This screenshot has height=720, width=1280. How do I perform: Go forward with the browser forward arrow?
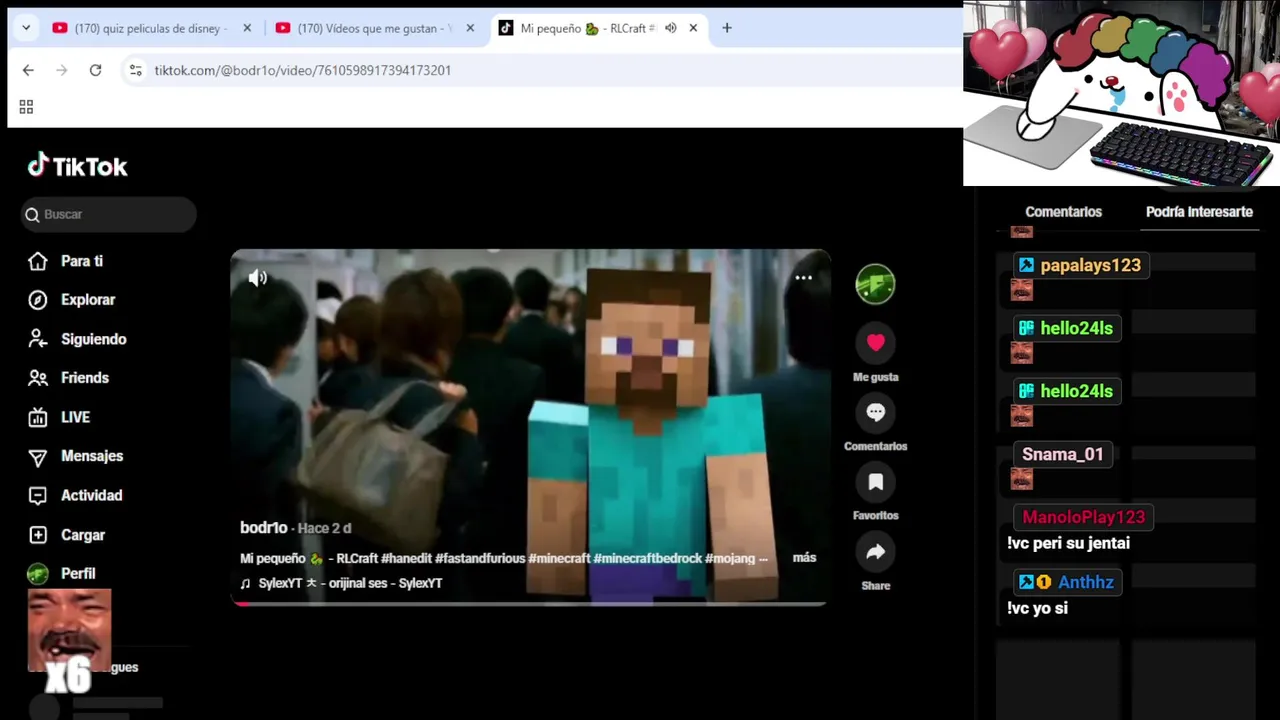(62, 70)
